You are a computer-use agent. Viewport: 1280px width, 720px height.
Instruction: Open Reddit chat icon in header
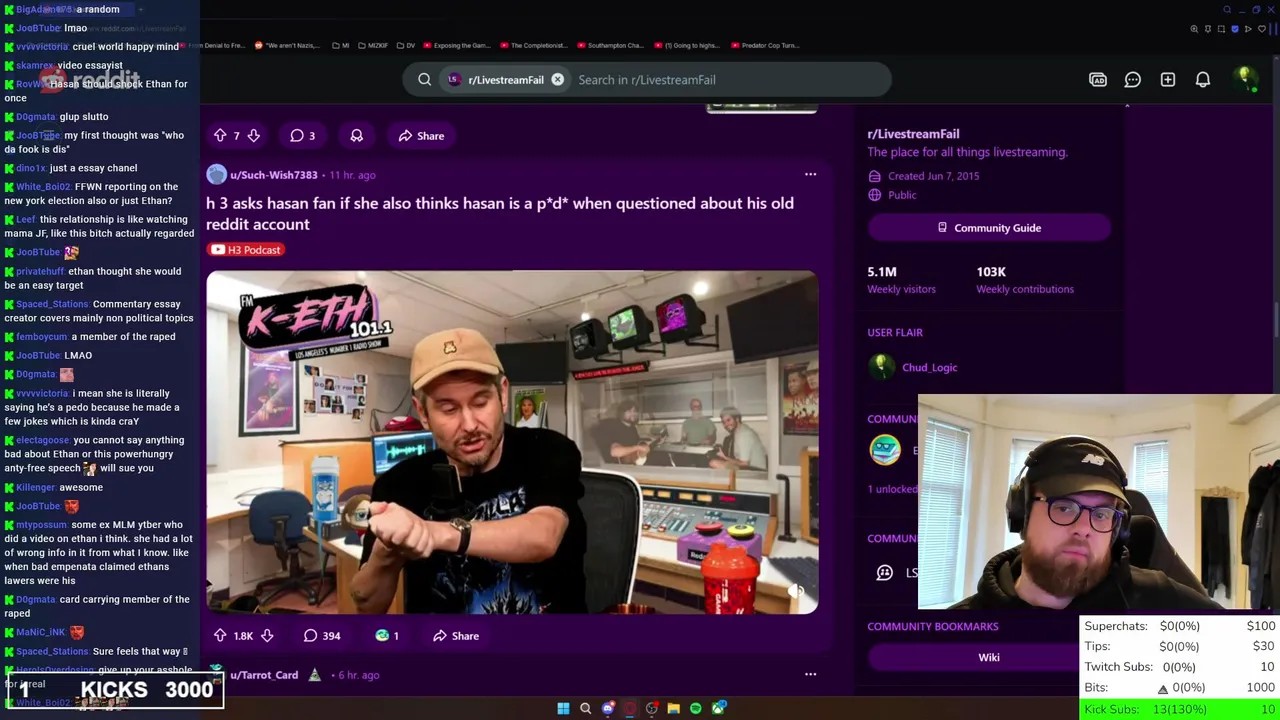1132,80
